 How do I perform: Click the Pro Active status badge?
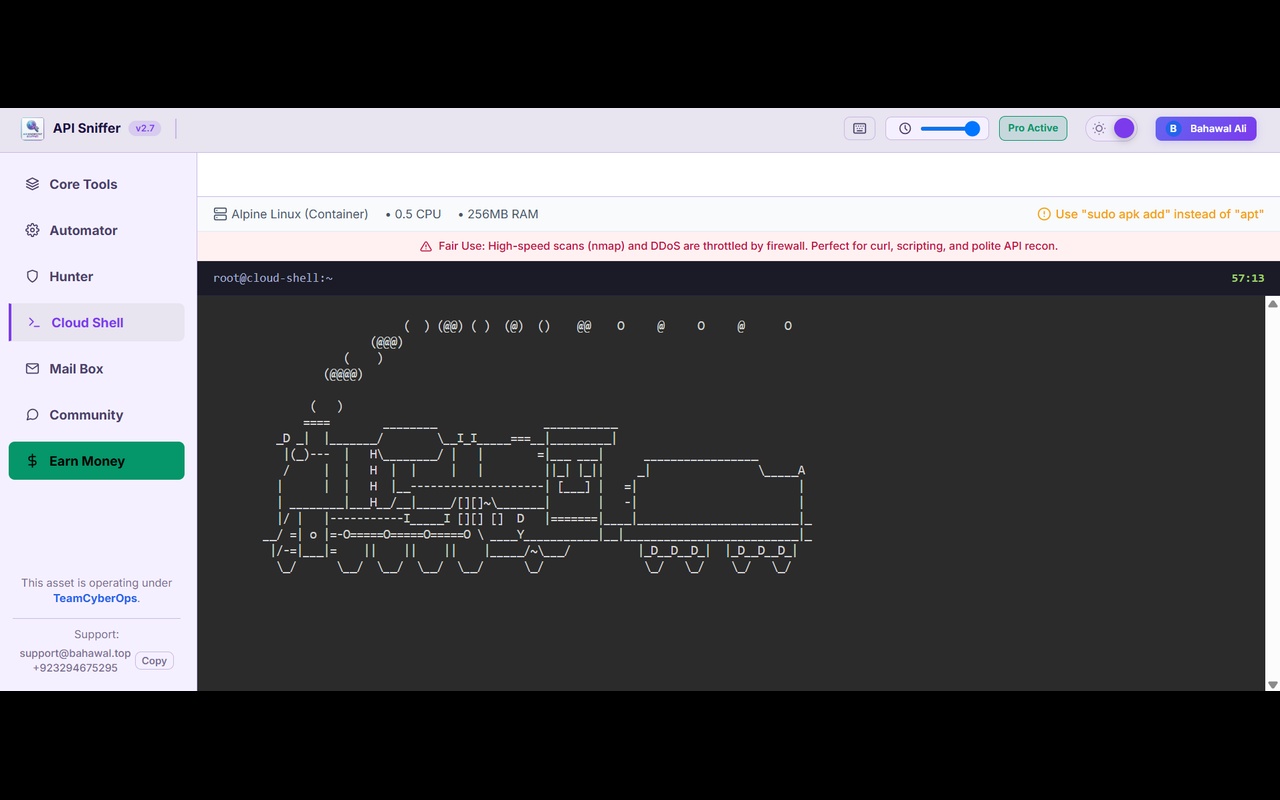[1033, 128]
